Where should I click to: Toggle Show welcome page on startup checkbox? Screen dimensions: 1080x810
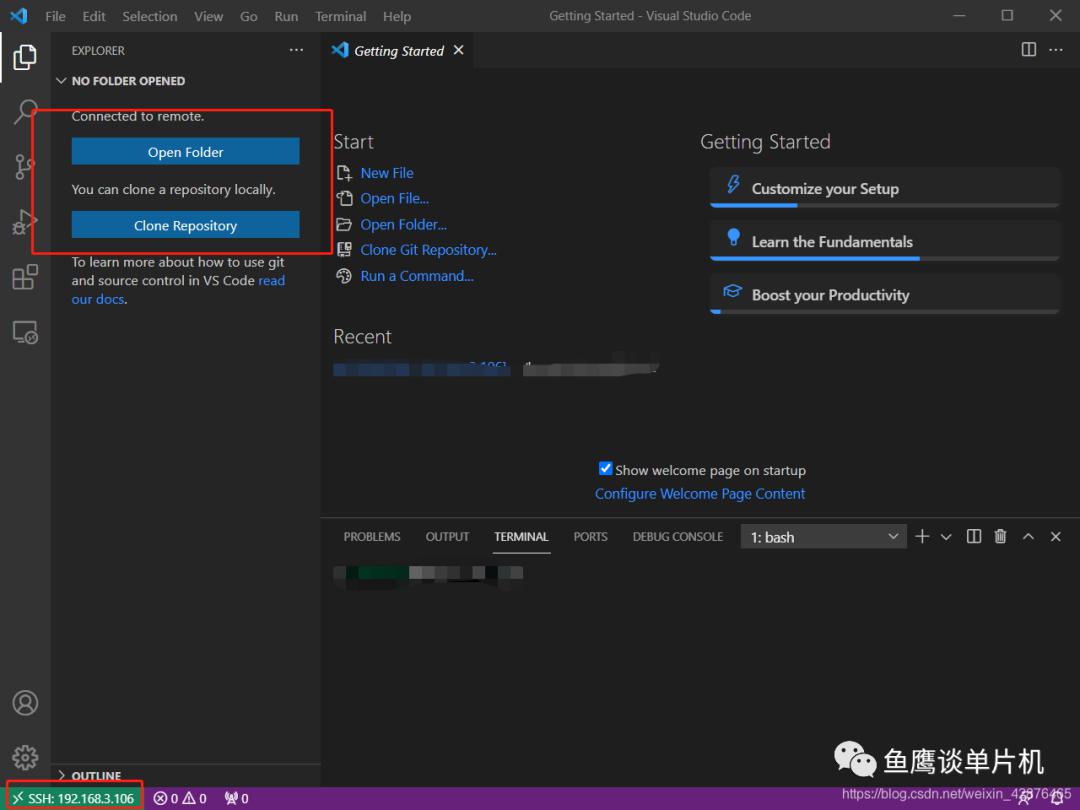[x=605, y=469]
